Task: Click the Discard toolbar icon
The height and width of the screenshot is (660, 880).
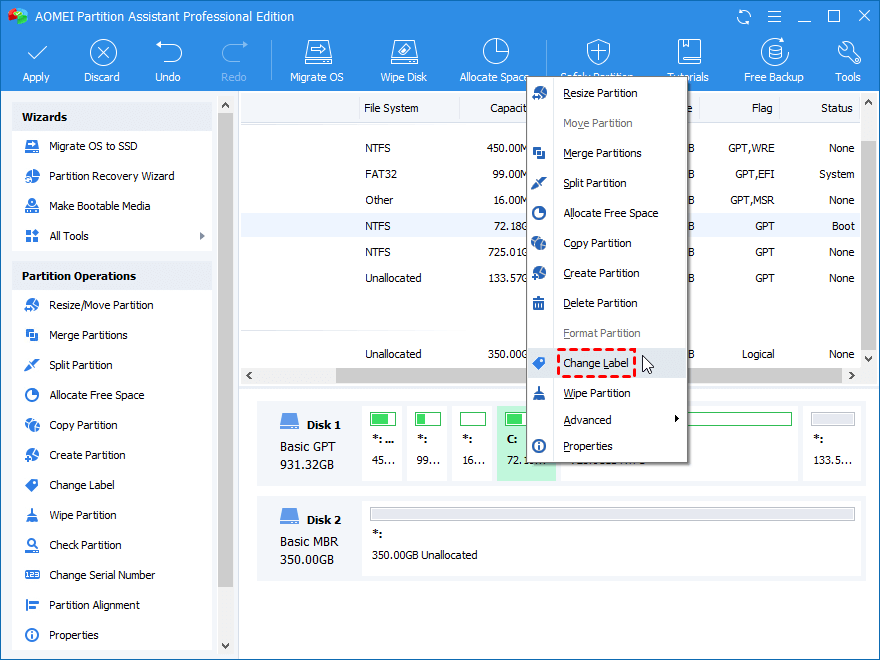Action: tap(103, 53)
